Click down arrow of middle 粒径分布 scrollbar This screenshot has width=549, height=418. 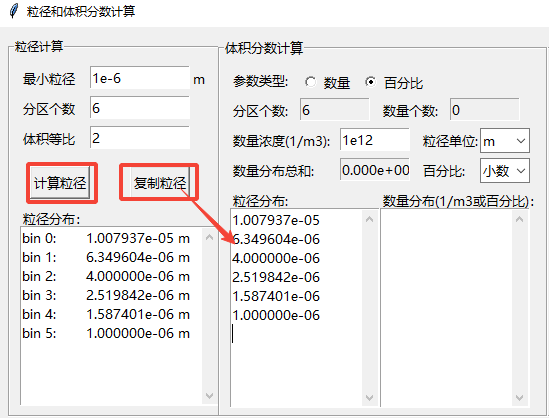369,398
